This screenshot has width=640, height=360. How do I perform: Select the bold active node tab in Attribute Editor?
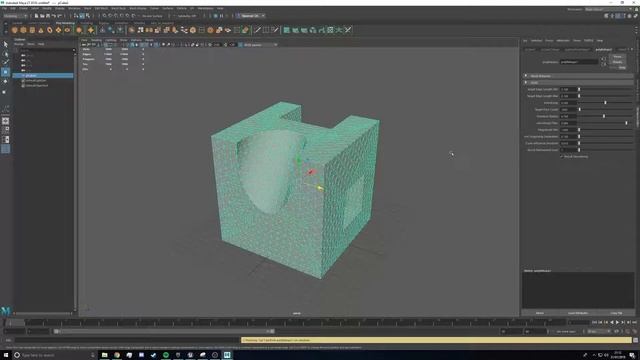pos(604,49)
